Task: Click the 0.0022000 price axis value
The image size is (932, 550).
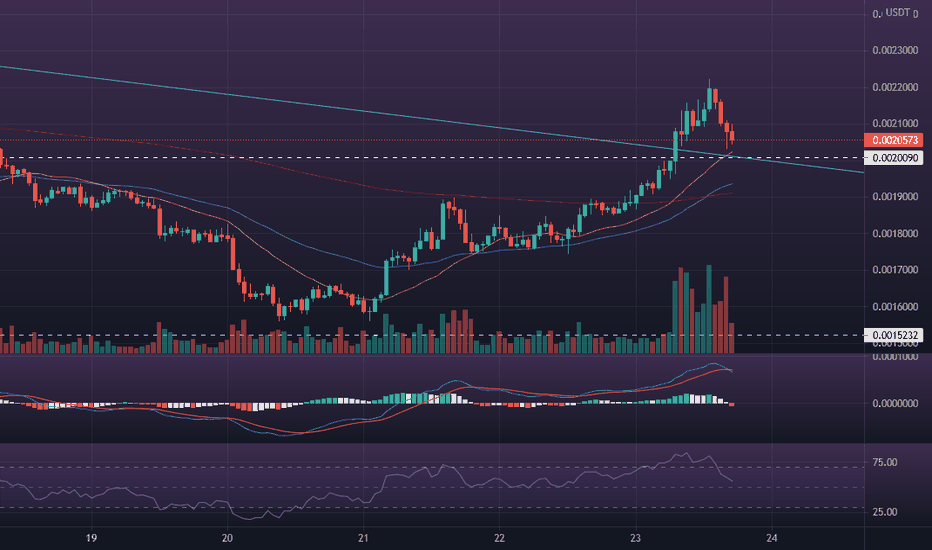Action: (x=895, y=87)
